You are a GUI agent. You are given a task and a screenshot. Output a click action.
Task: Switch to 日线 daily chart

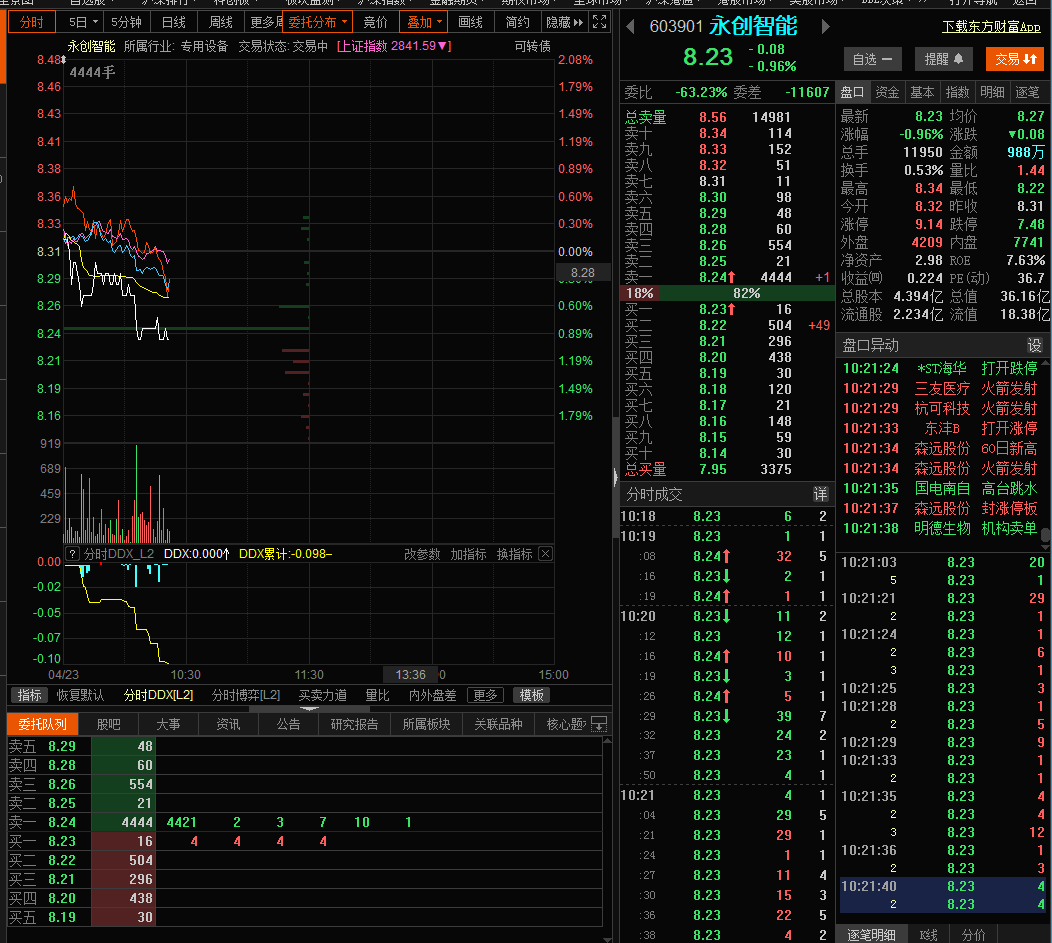pyautogui.click(x=173, y=22)
